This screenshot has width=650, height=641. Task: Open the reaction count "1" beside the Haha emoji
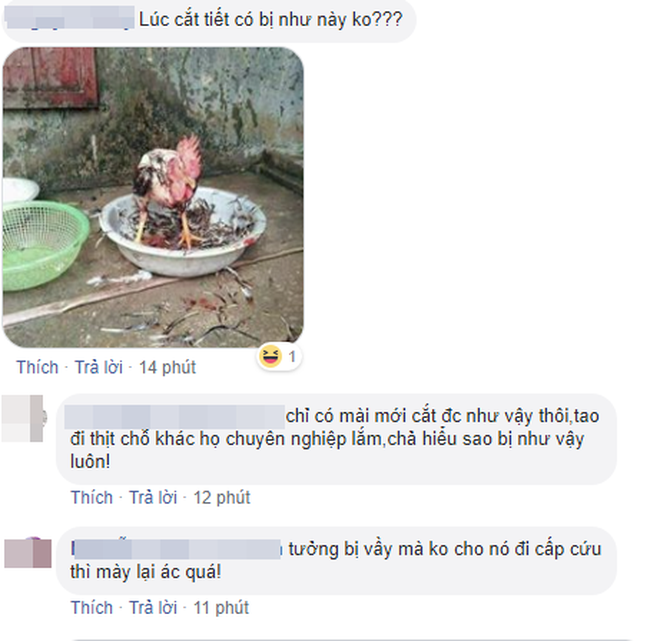pos(292,357)
